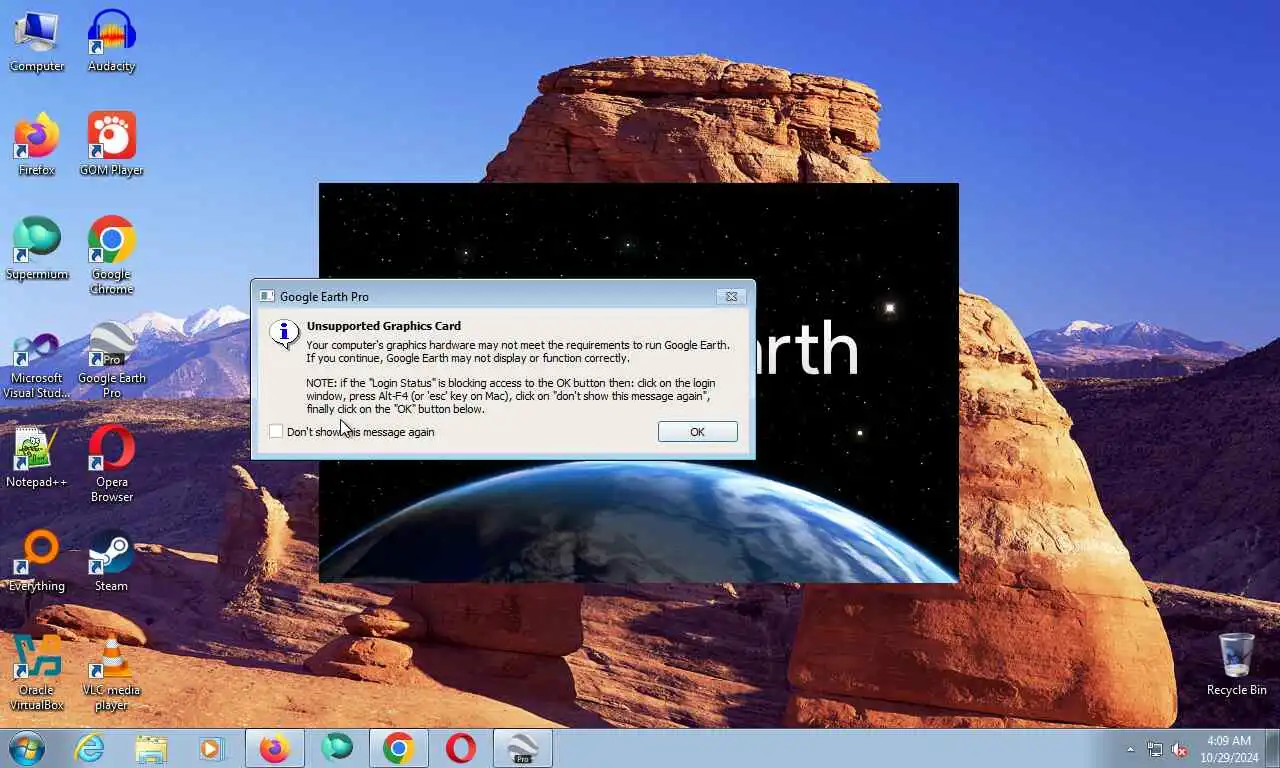This screenshot has width=1280, height=768.
Task: Click the network status tray icon
Action: coord(1155,749)
